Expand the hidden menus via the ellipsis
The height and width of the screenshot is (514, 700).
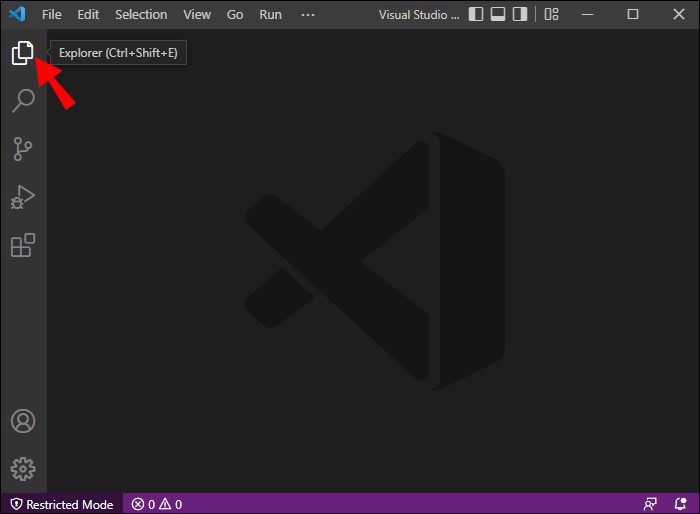coord(308,15)
